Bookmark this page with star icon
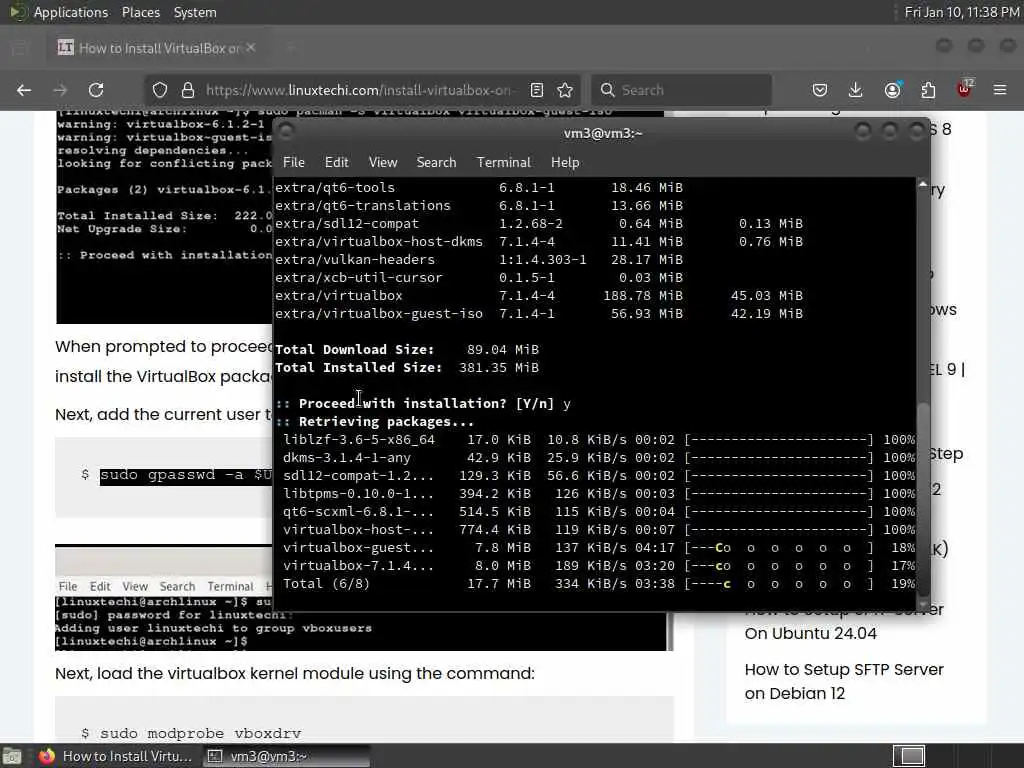The image size is (1024, 768). pyautogui.click(x=566, y=90)
